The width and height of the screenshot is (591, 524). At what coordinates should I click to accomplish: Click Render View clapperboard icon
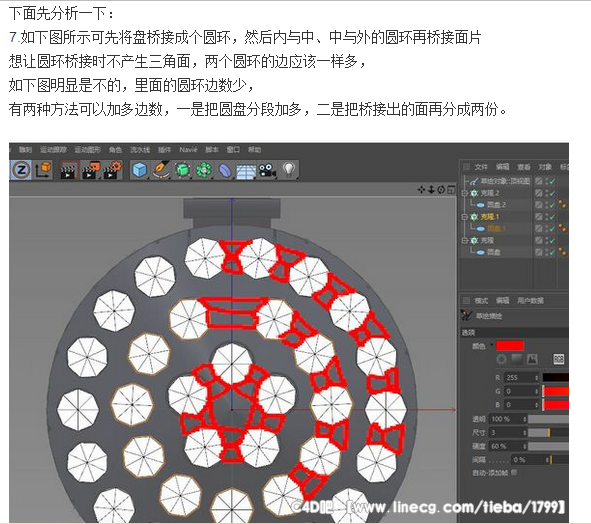(x=68, y=170)
